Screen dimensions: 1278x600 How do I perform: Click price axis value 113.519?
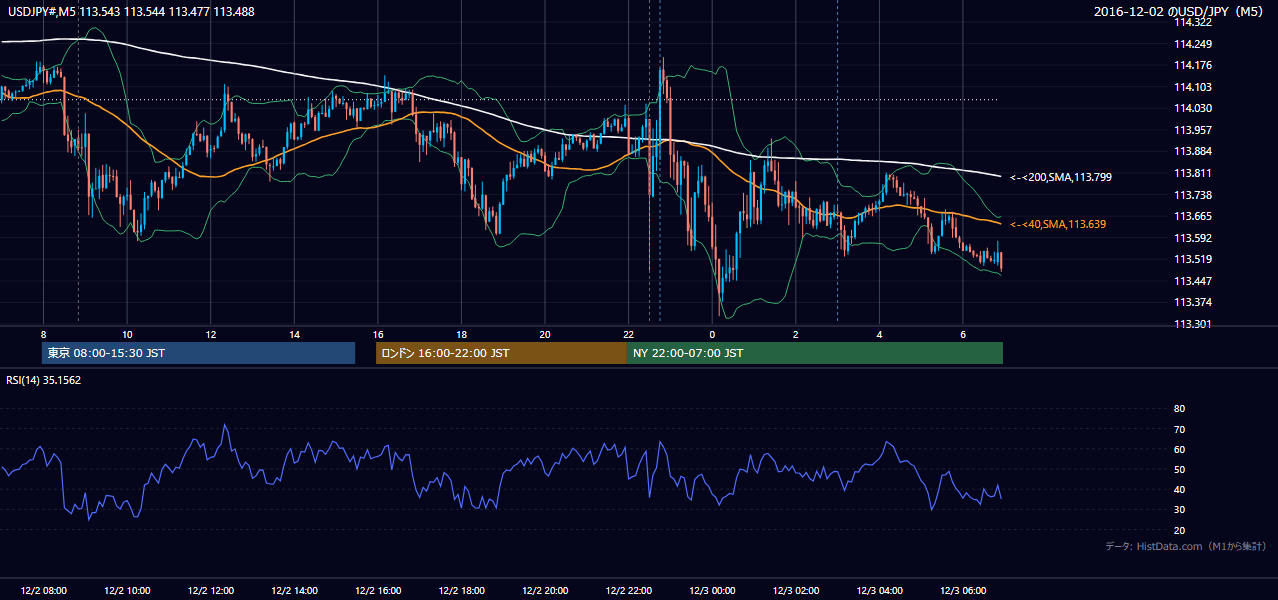click(x=1192, y=259)
